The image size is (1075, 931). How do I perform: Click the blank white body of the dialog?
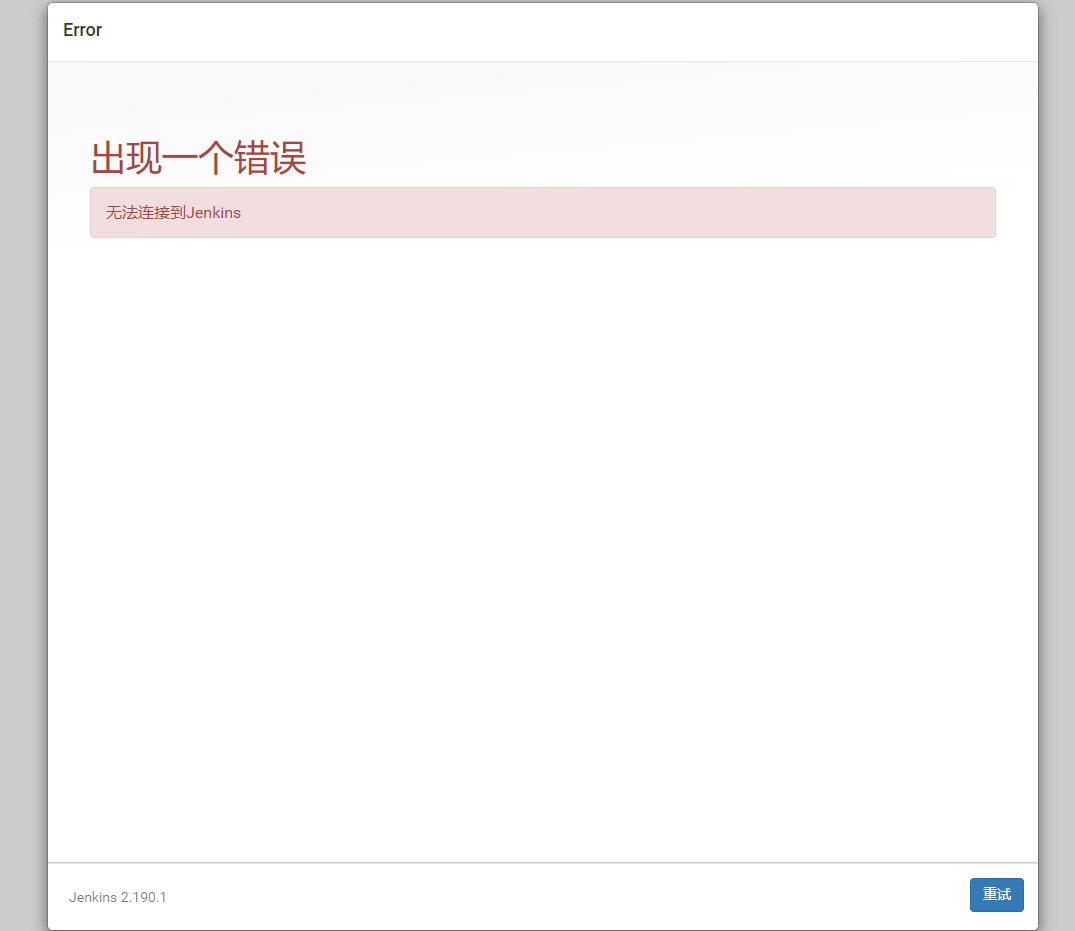coord(542,550)
